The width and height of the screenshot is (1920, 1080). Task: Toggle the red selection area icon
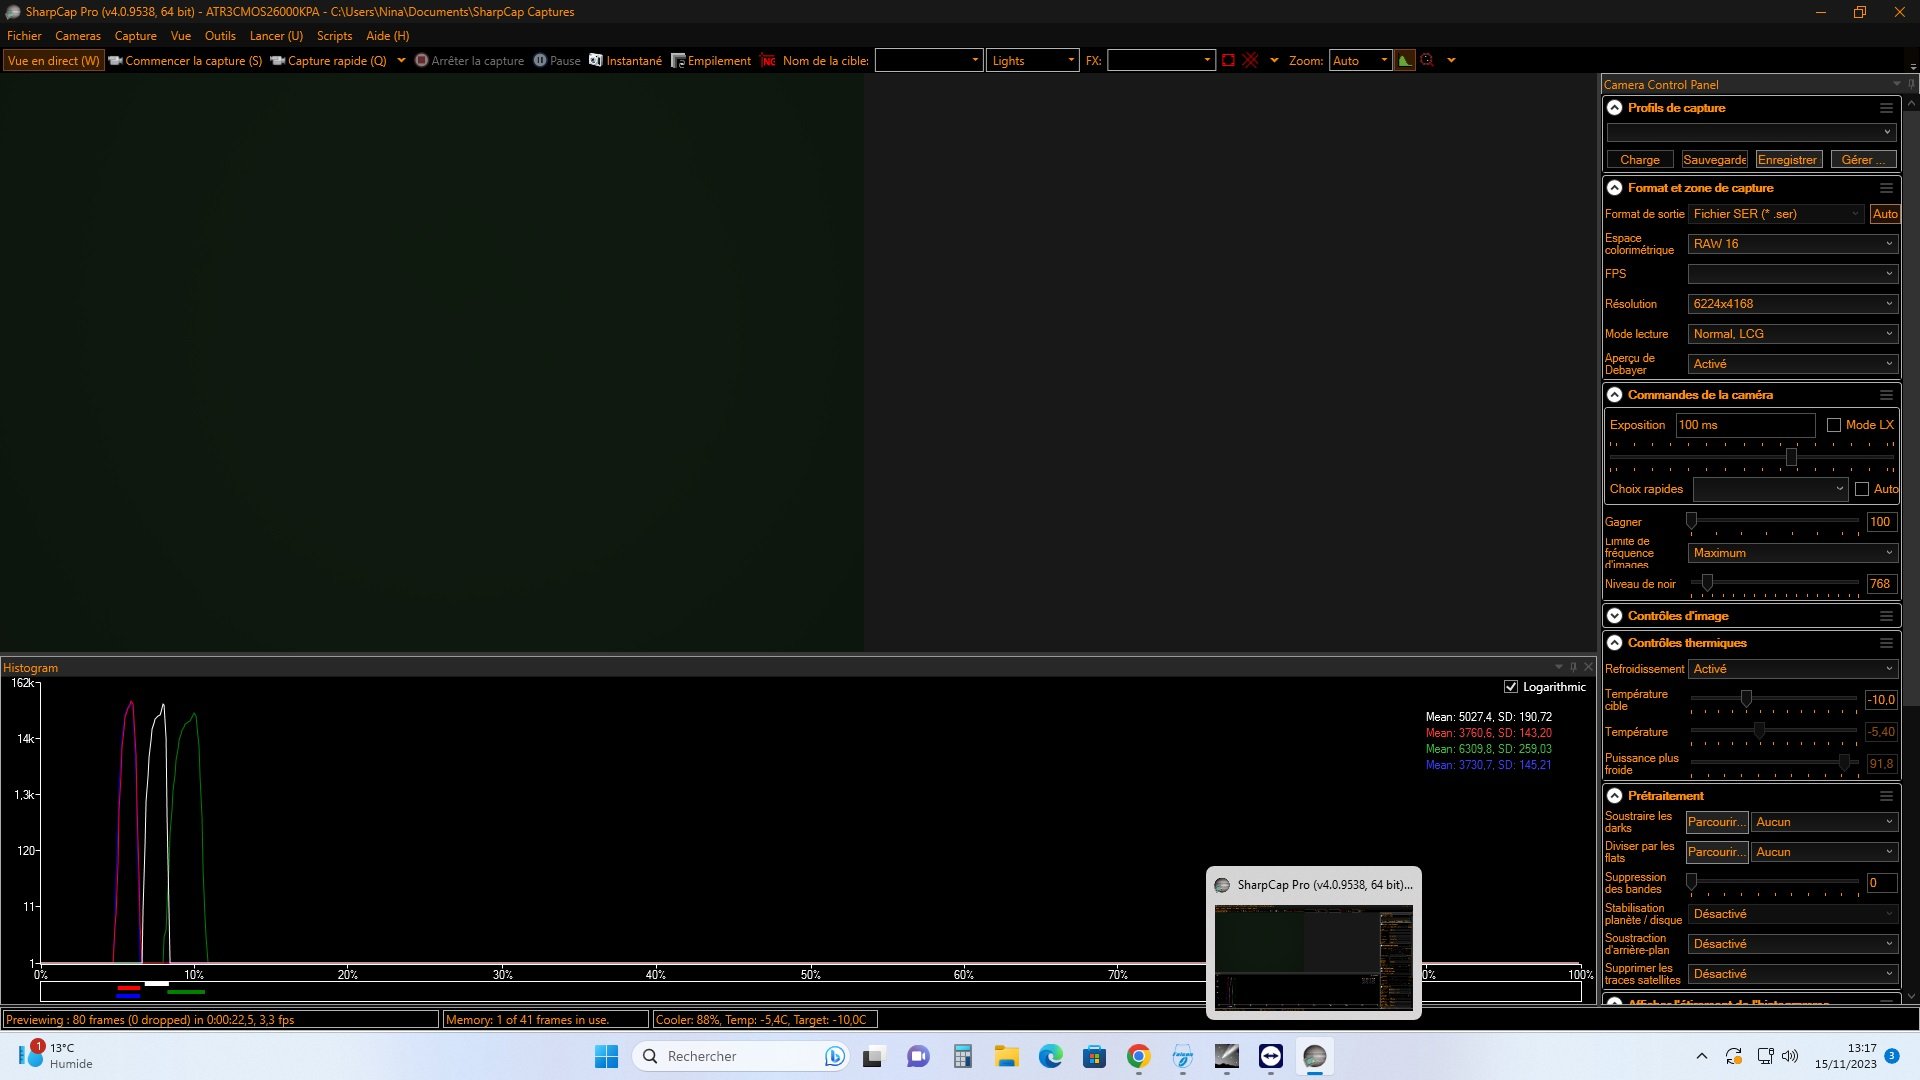[x=1228, y=61]
